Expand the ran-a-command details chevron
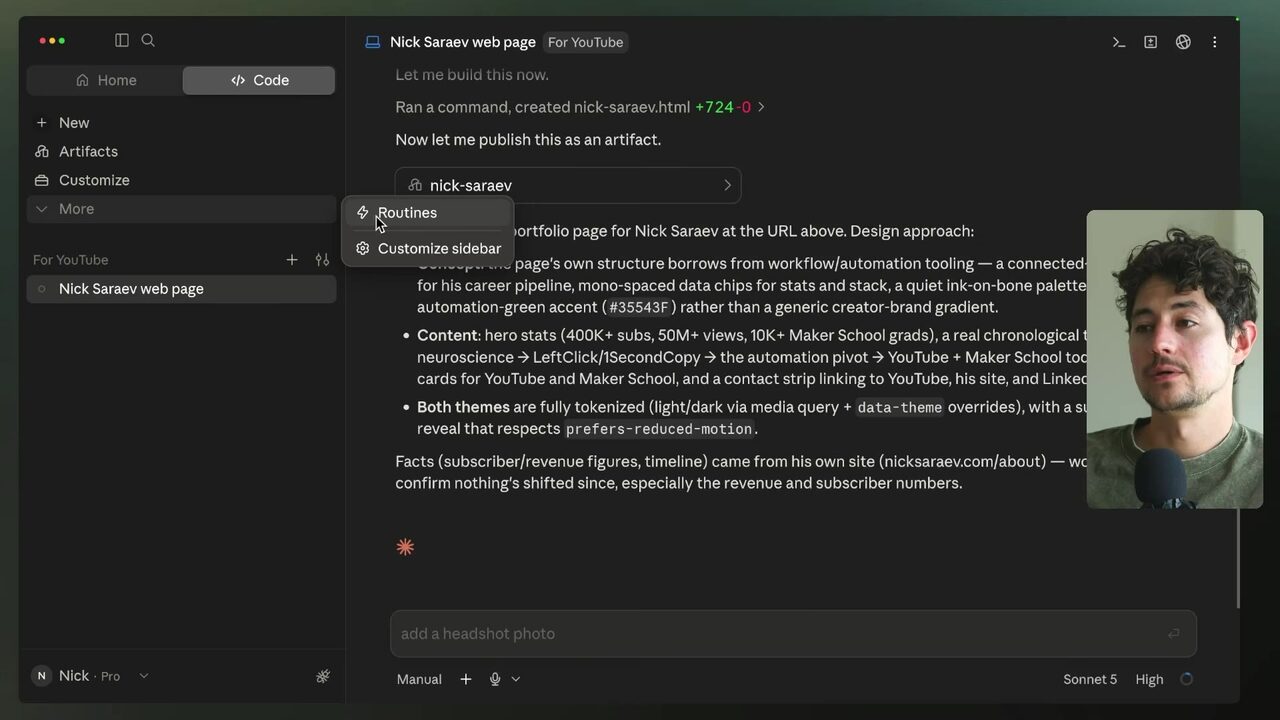This screenshot has width=1280, height=720. (x=761, y=107)
